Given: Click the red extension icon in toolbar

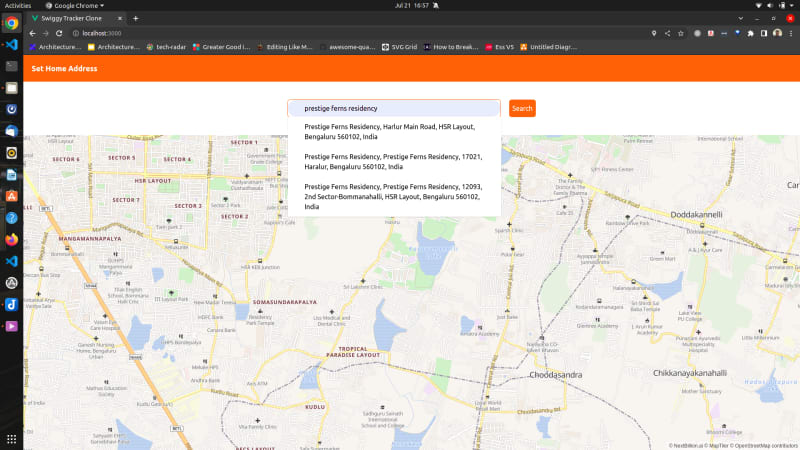Looking at the screenshot, I should point(711,33).
